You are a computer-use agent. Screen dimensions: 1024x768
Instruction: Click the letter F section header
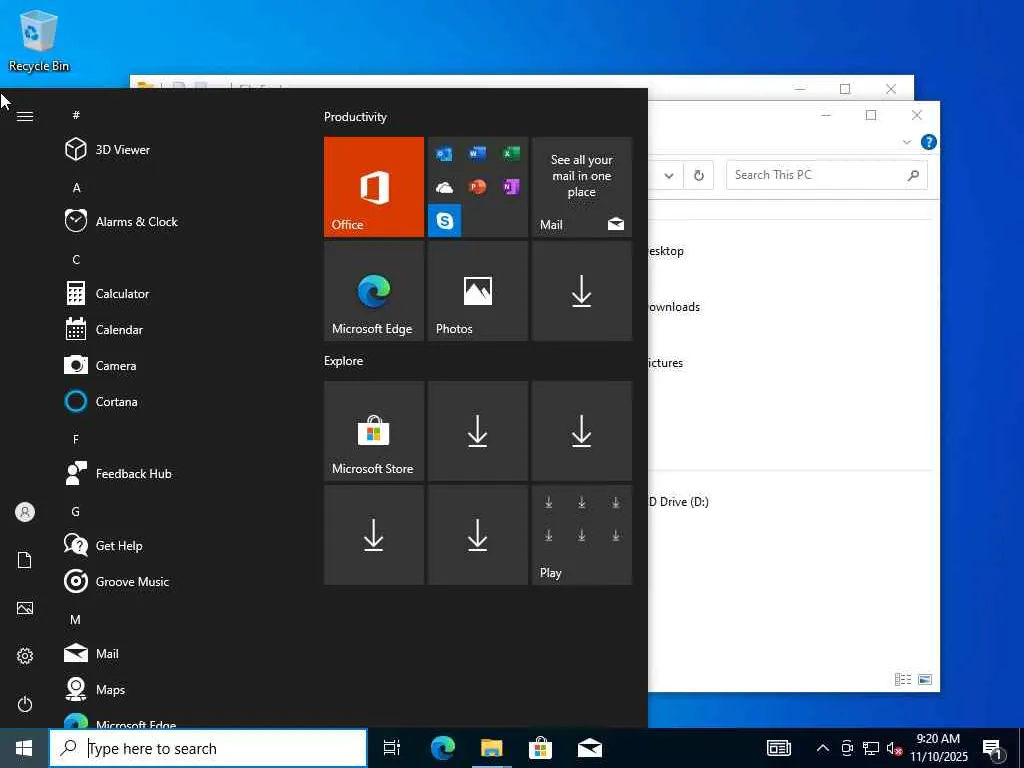tap(76, 440)
